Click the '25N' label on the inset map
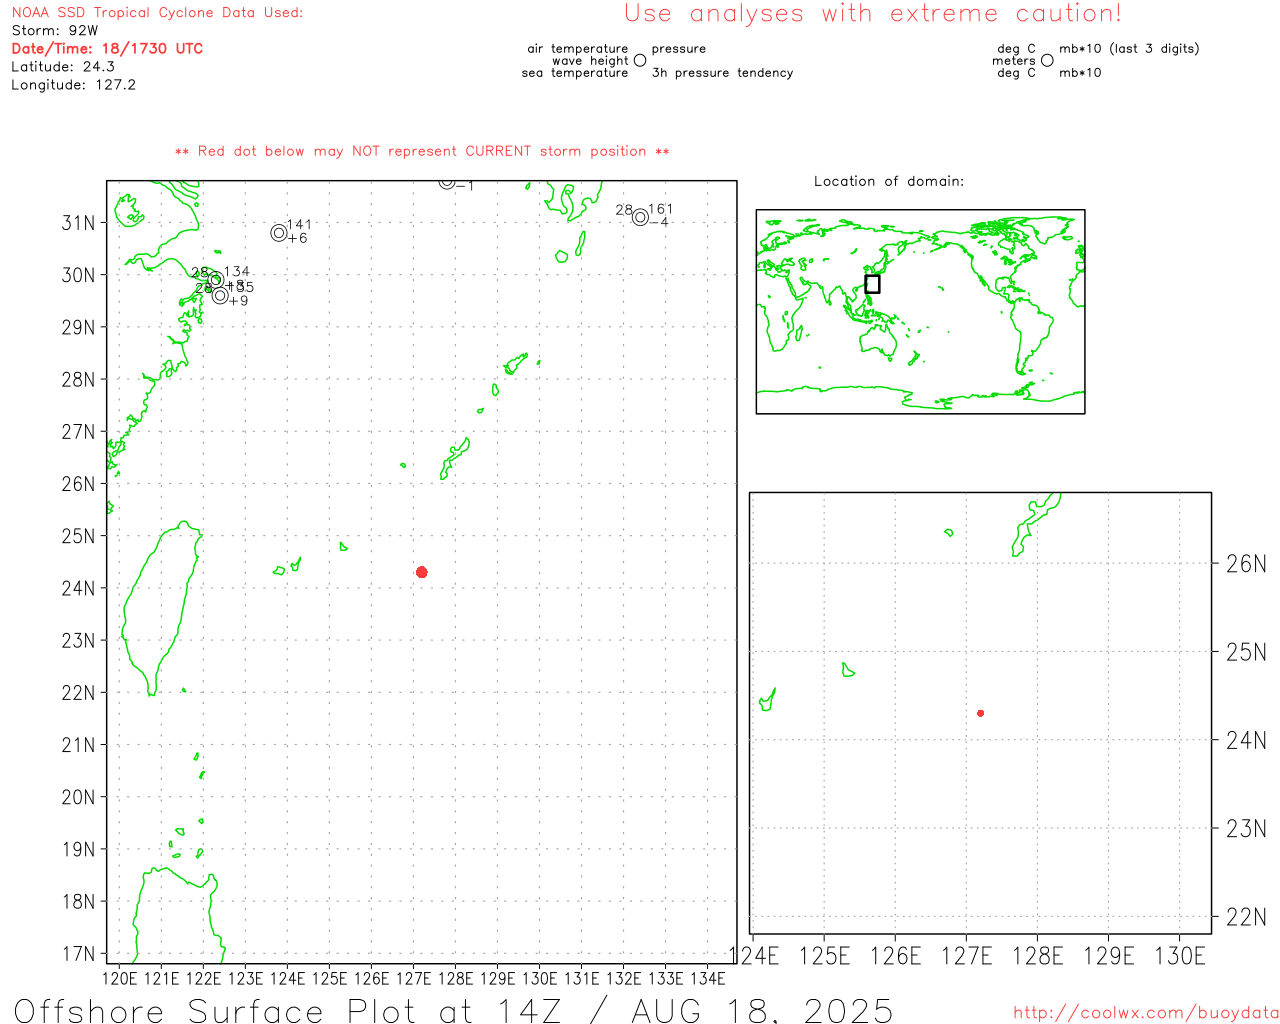1280x1024 pixels. pyautogui.click(x=1246, y=652)
